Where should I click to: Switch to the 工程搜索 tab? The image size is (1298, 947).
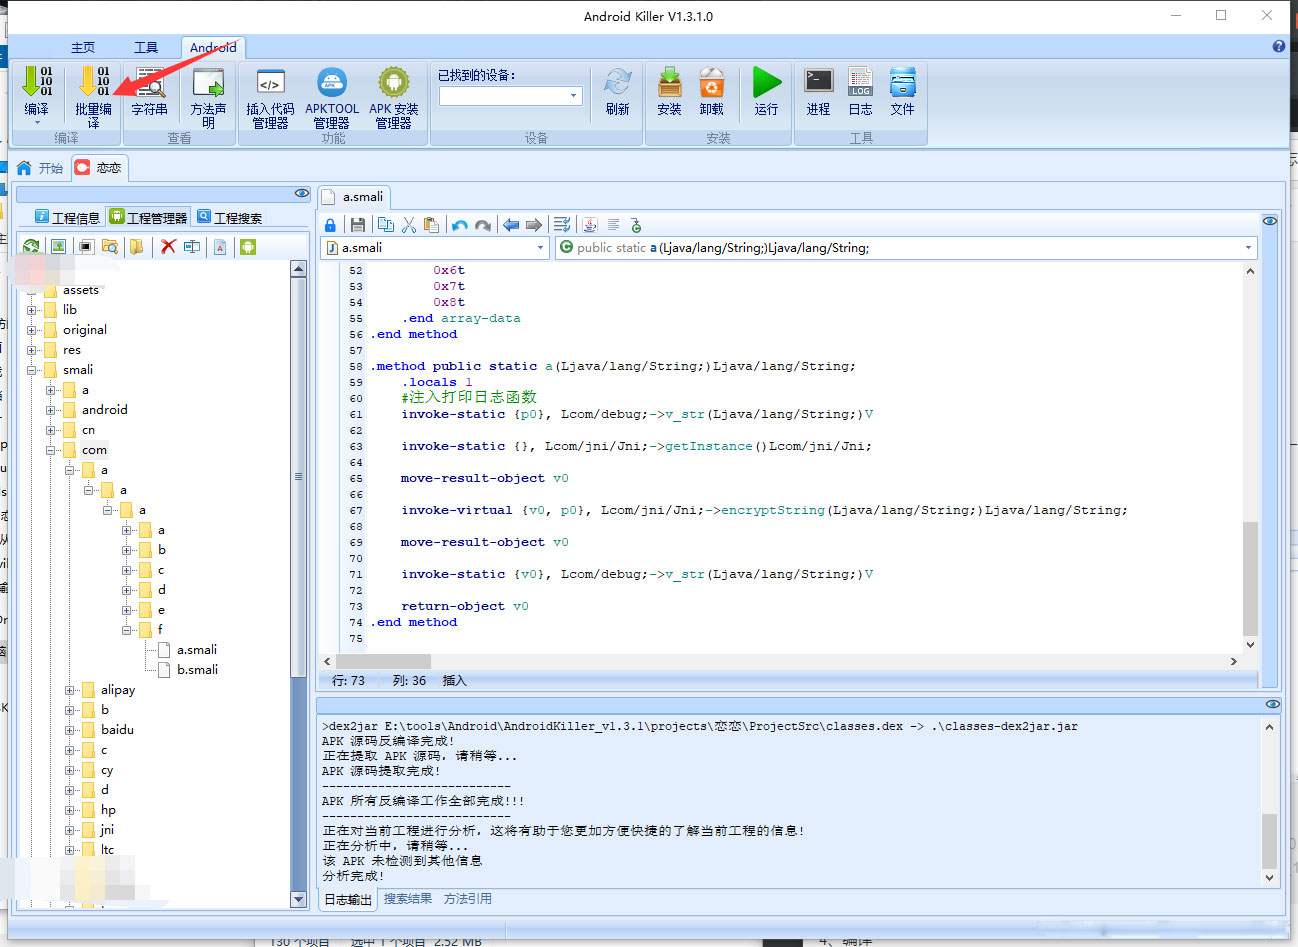click(x=230, y=217)
